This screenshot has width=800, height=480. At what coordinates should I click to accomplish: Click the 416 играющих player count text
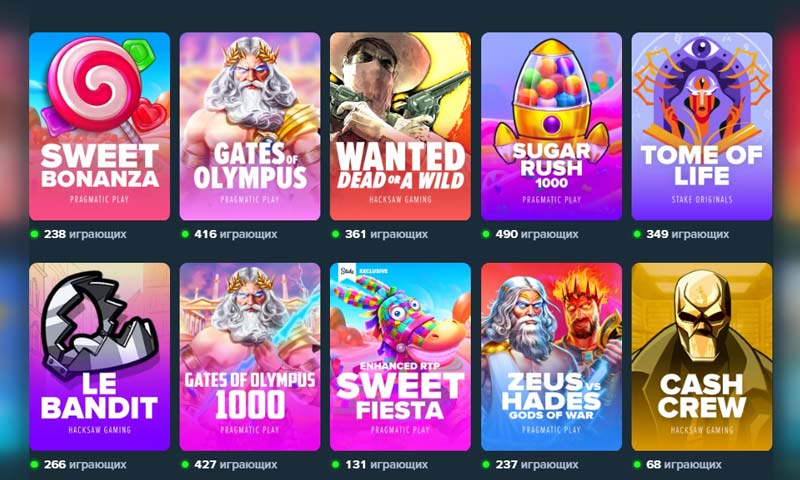(x=236, y=234)
